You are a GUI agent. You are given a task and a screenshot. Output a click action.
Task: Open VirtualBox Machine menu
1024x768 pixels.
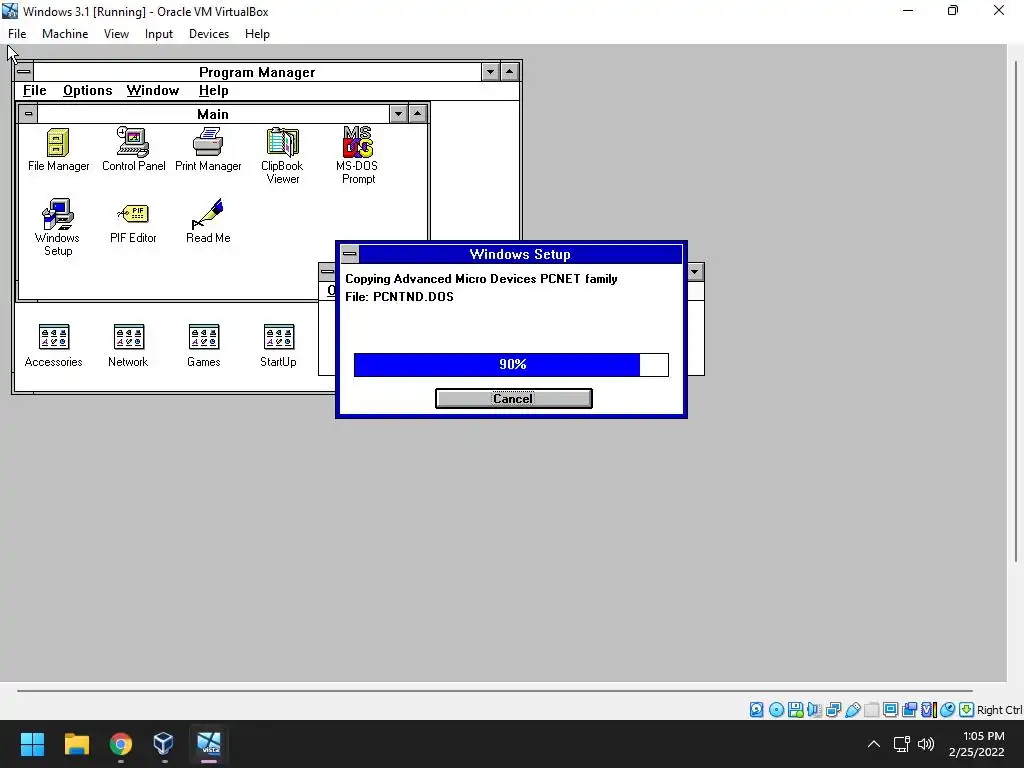65,34
